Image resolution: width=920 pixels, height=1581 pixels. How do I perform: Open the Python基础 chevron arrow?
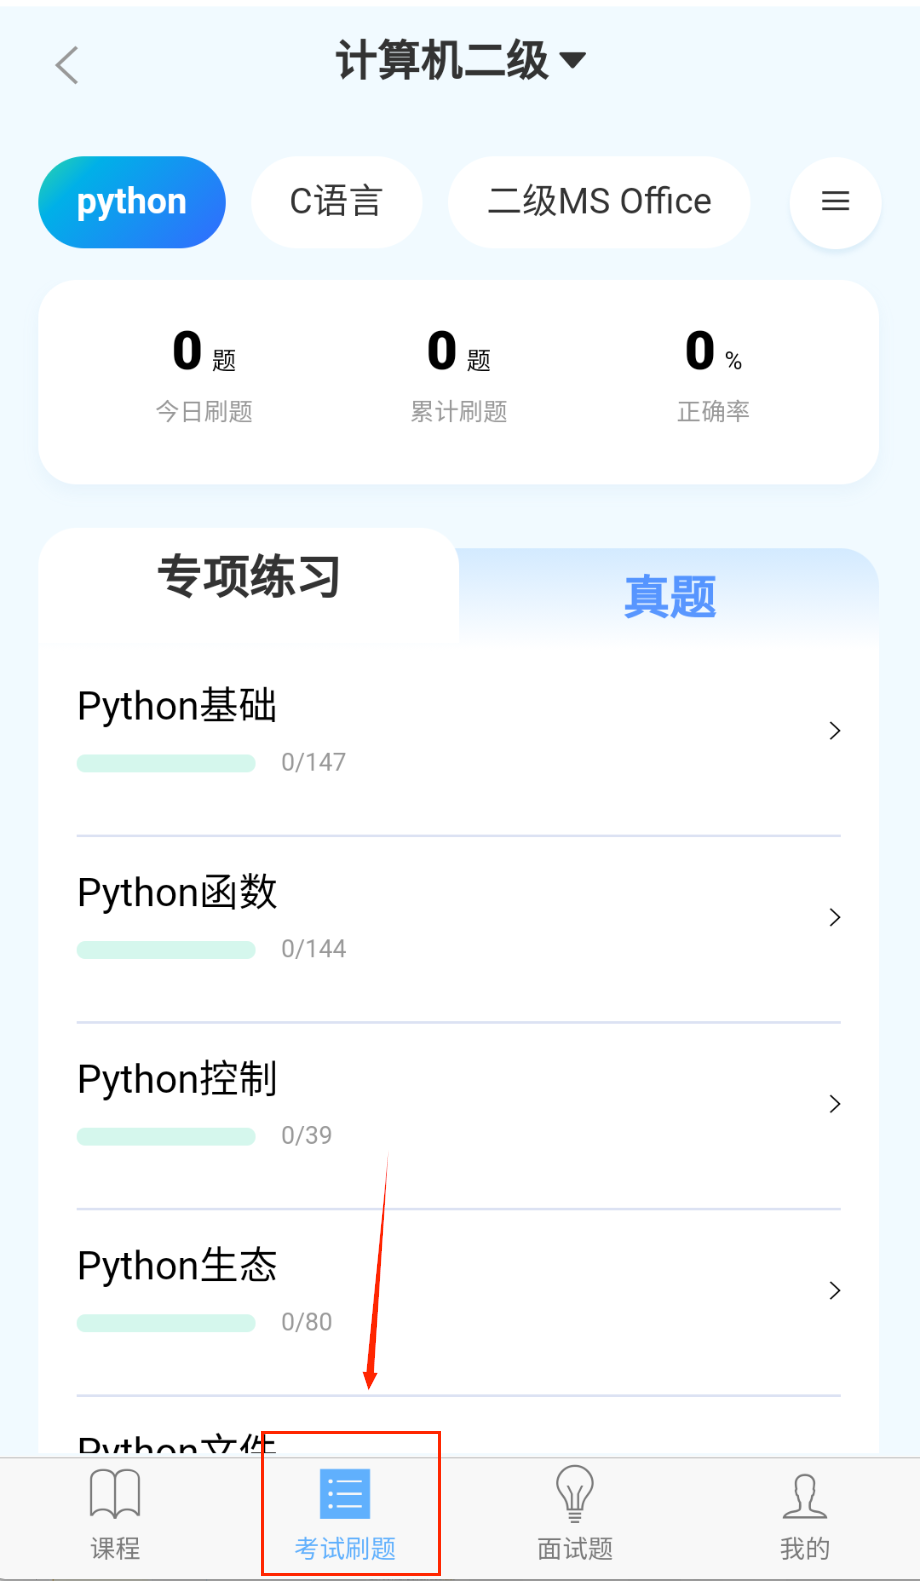coord(835,731)
